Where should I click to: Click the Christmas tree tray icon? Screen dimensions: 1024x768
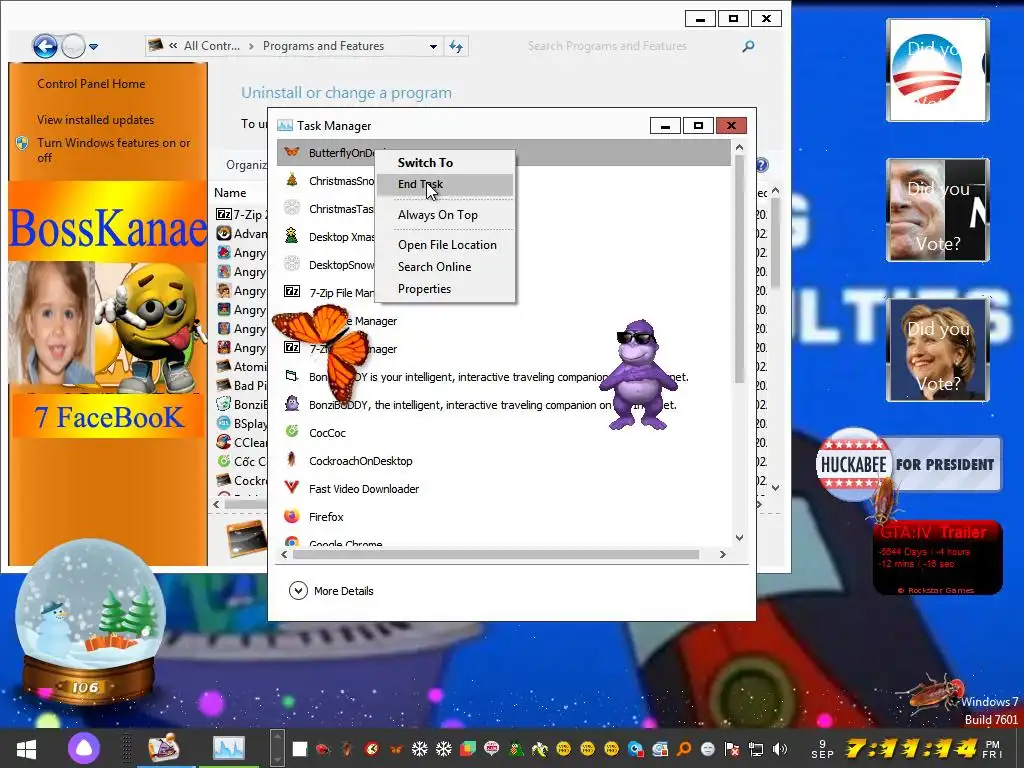coord(516,749)
